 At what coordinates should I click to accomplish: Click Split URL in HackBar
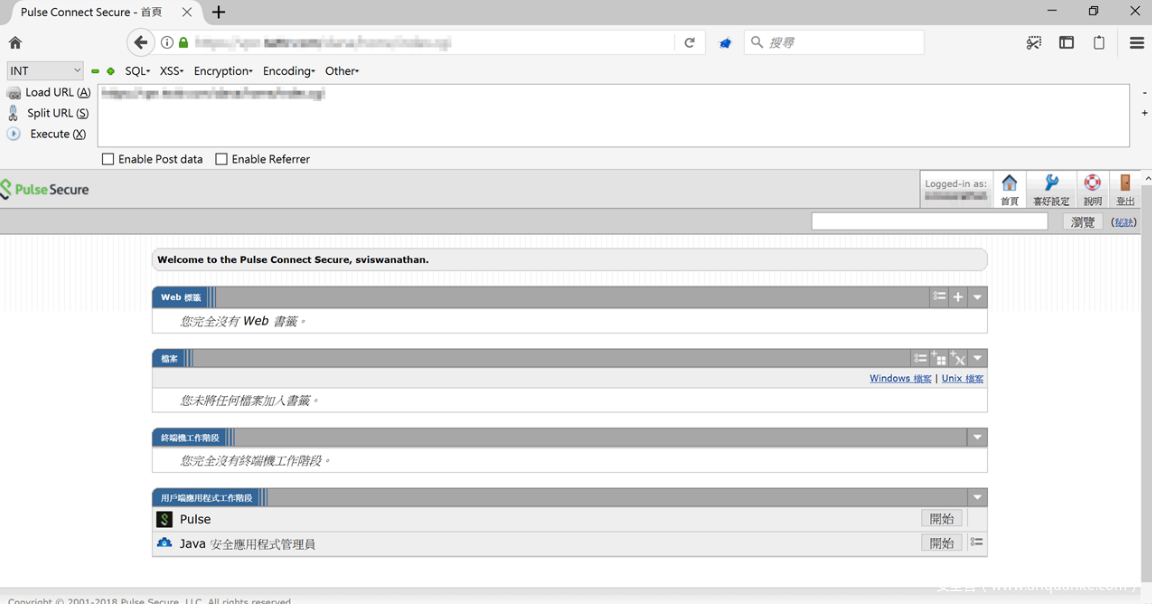(48, 113)
